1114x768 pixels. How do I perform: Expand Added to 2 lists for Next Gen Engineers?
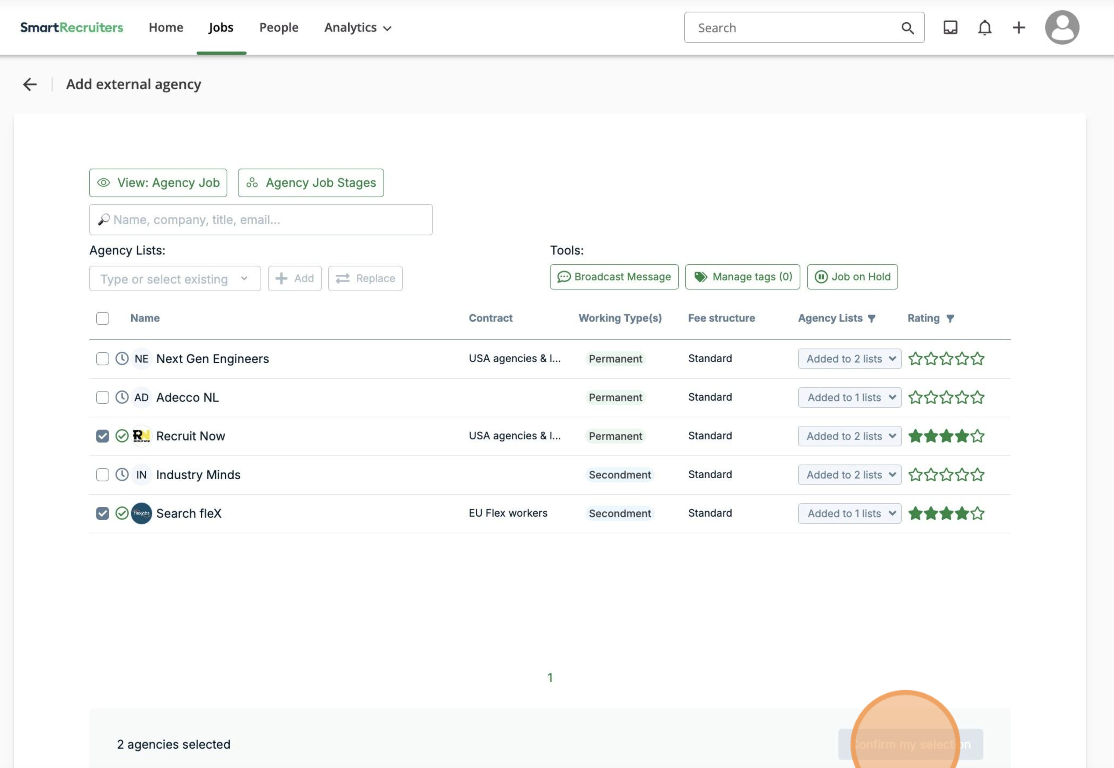[x=849, y=359]
